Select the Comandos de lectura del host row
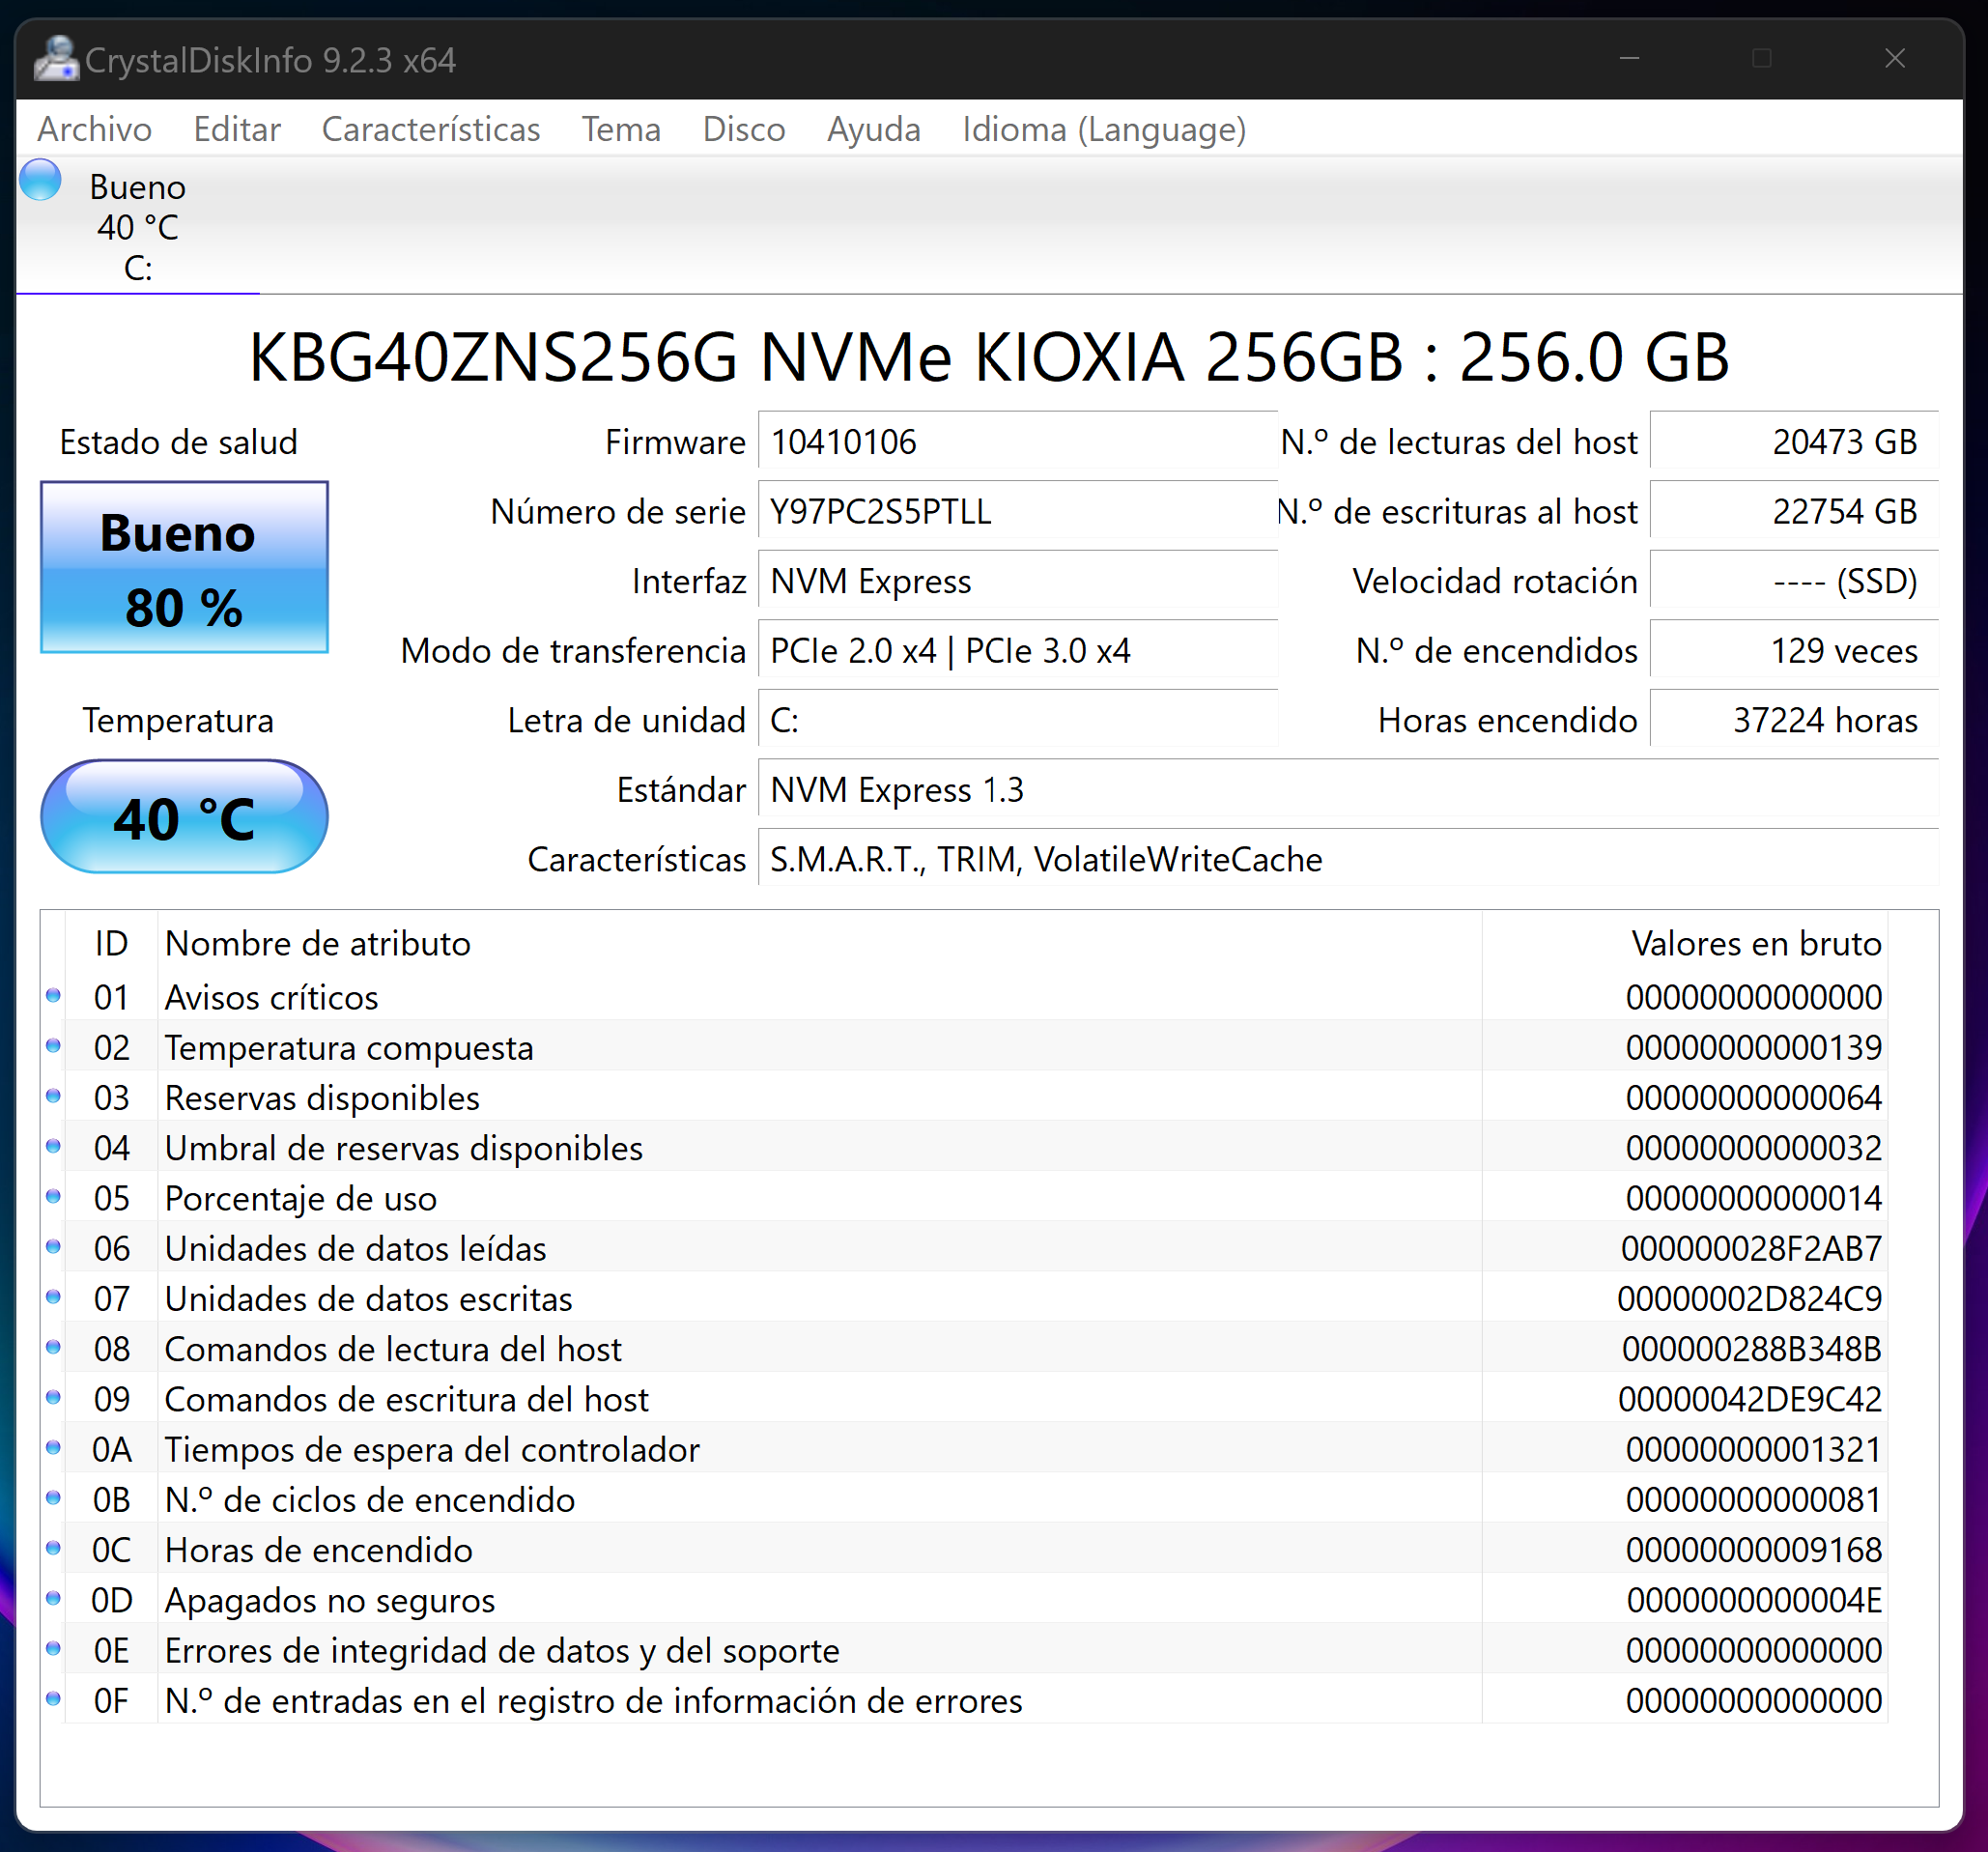Screen dimensions: 1988x1852 point(965,1349)
